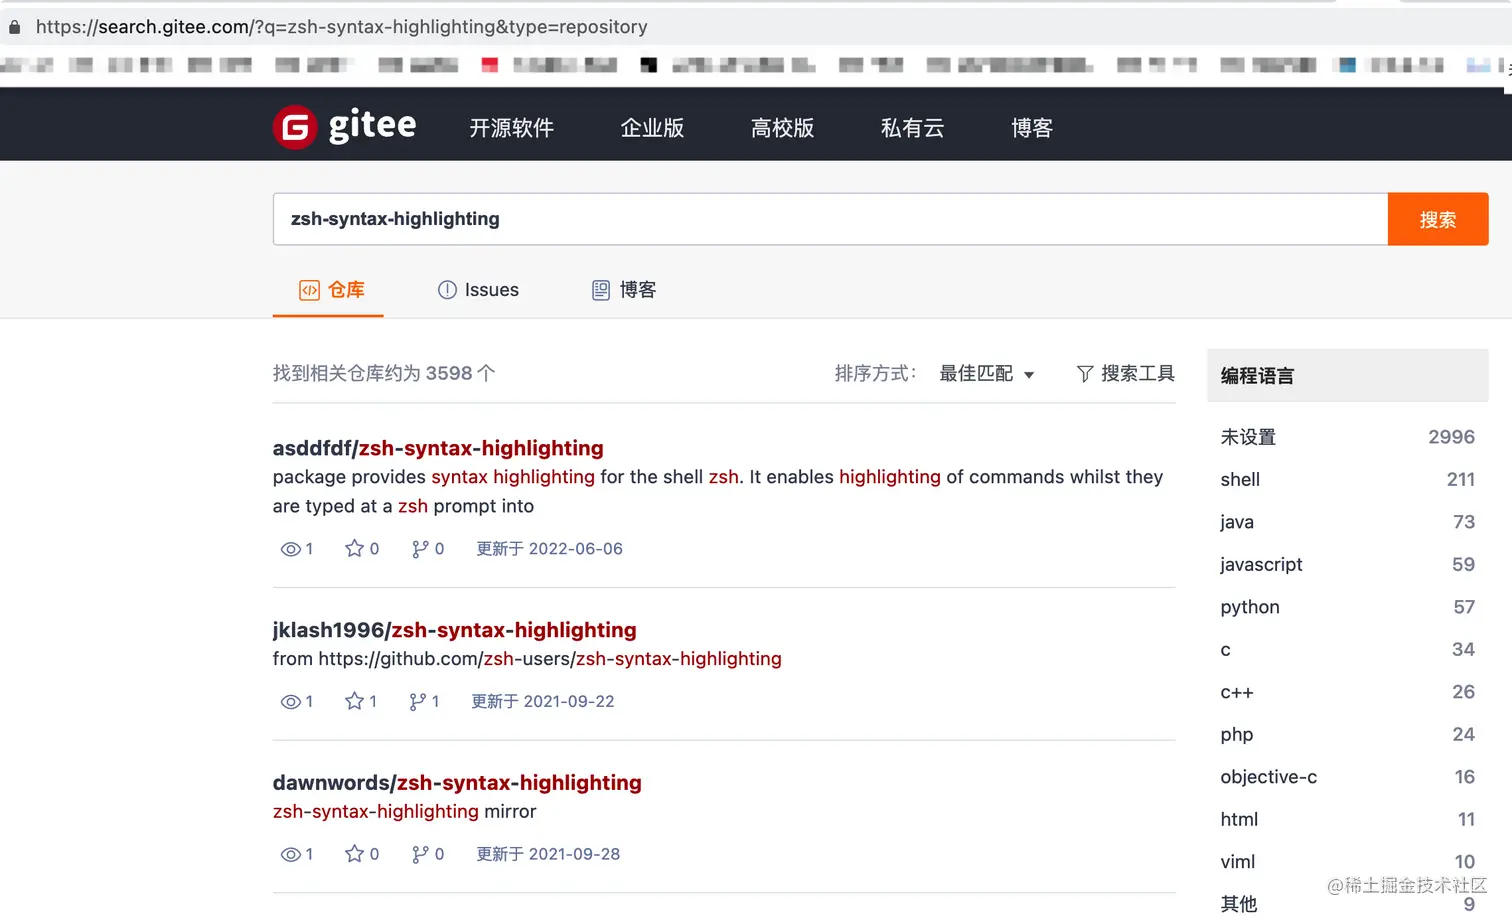Open 博客 in top navigation bar
1512x920 pixels.
(x=1032, y=128)
